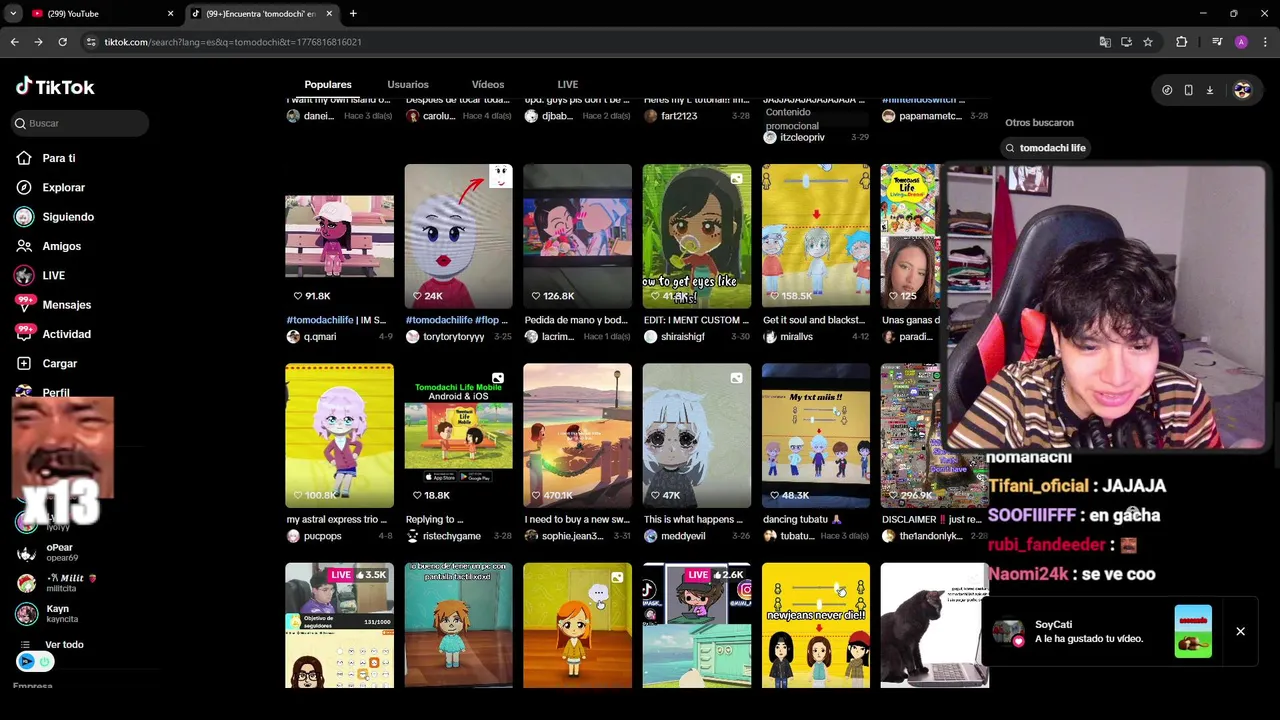
Task: Click the address bar URL
Action: [232, 42]
